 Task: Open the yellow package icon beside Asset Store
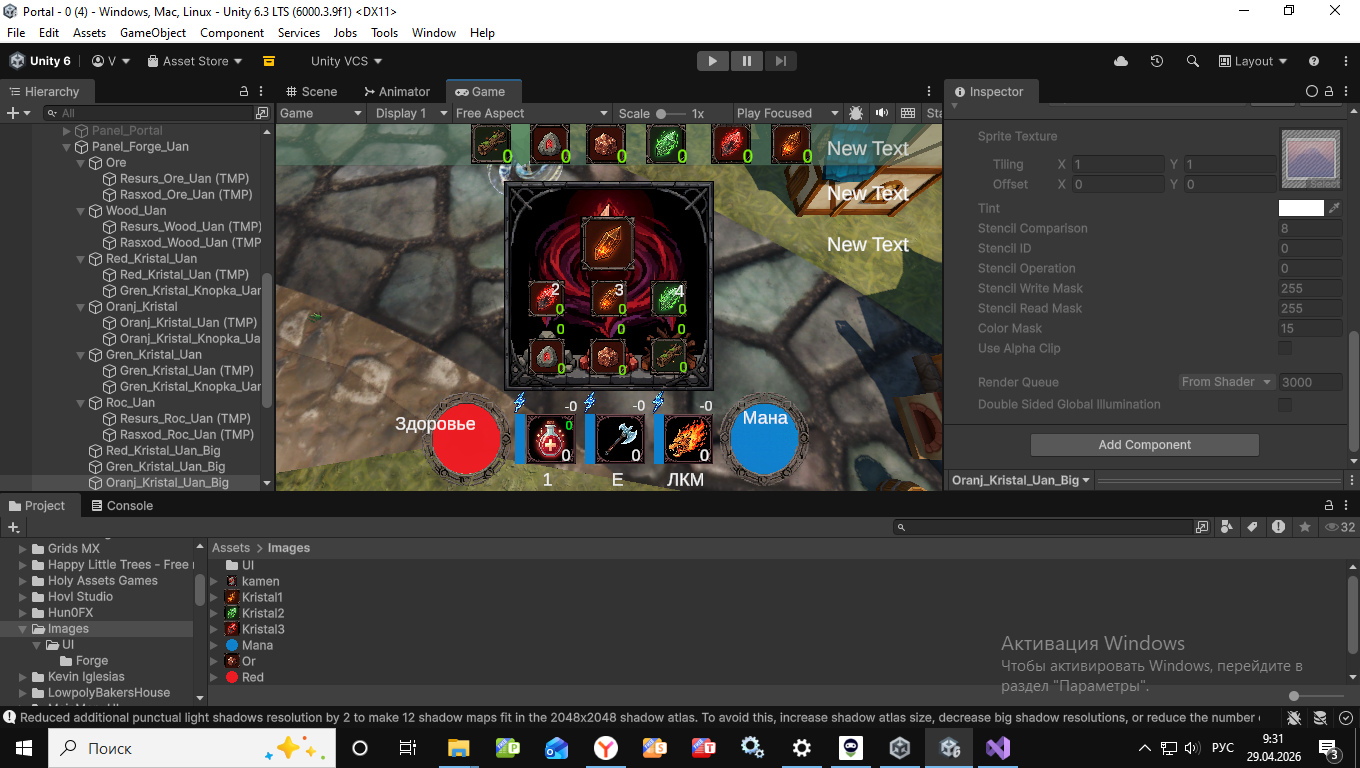[269, 61]
